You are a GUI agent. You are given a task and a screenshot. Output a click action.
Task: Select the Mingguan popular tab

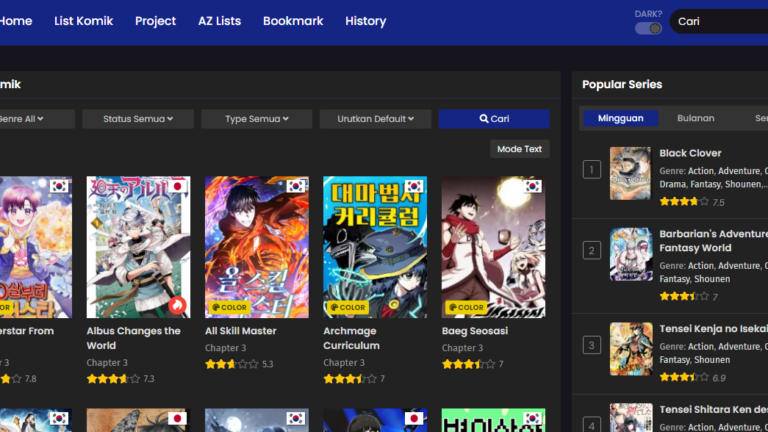click(620, 118)
